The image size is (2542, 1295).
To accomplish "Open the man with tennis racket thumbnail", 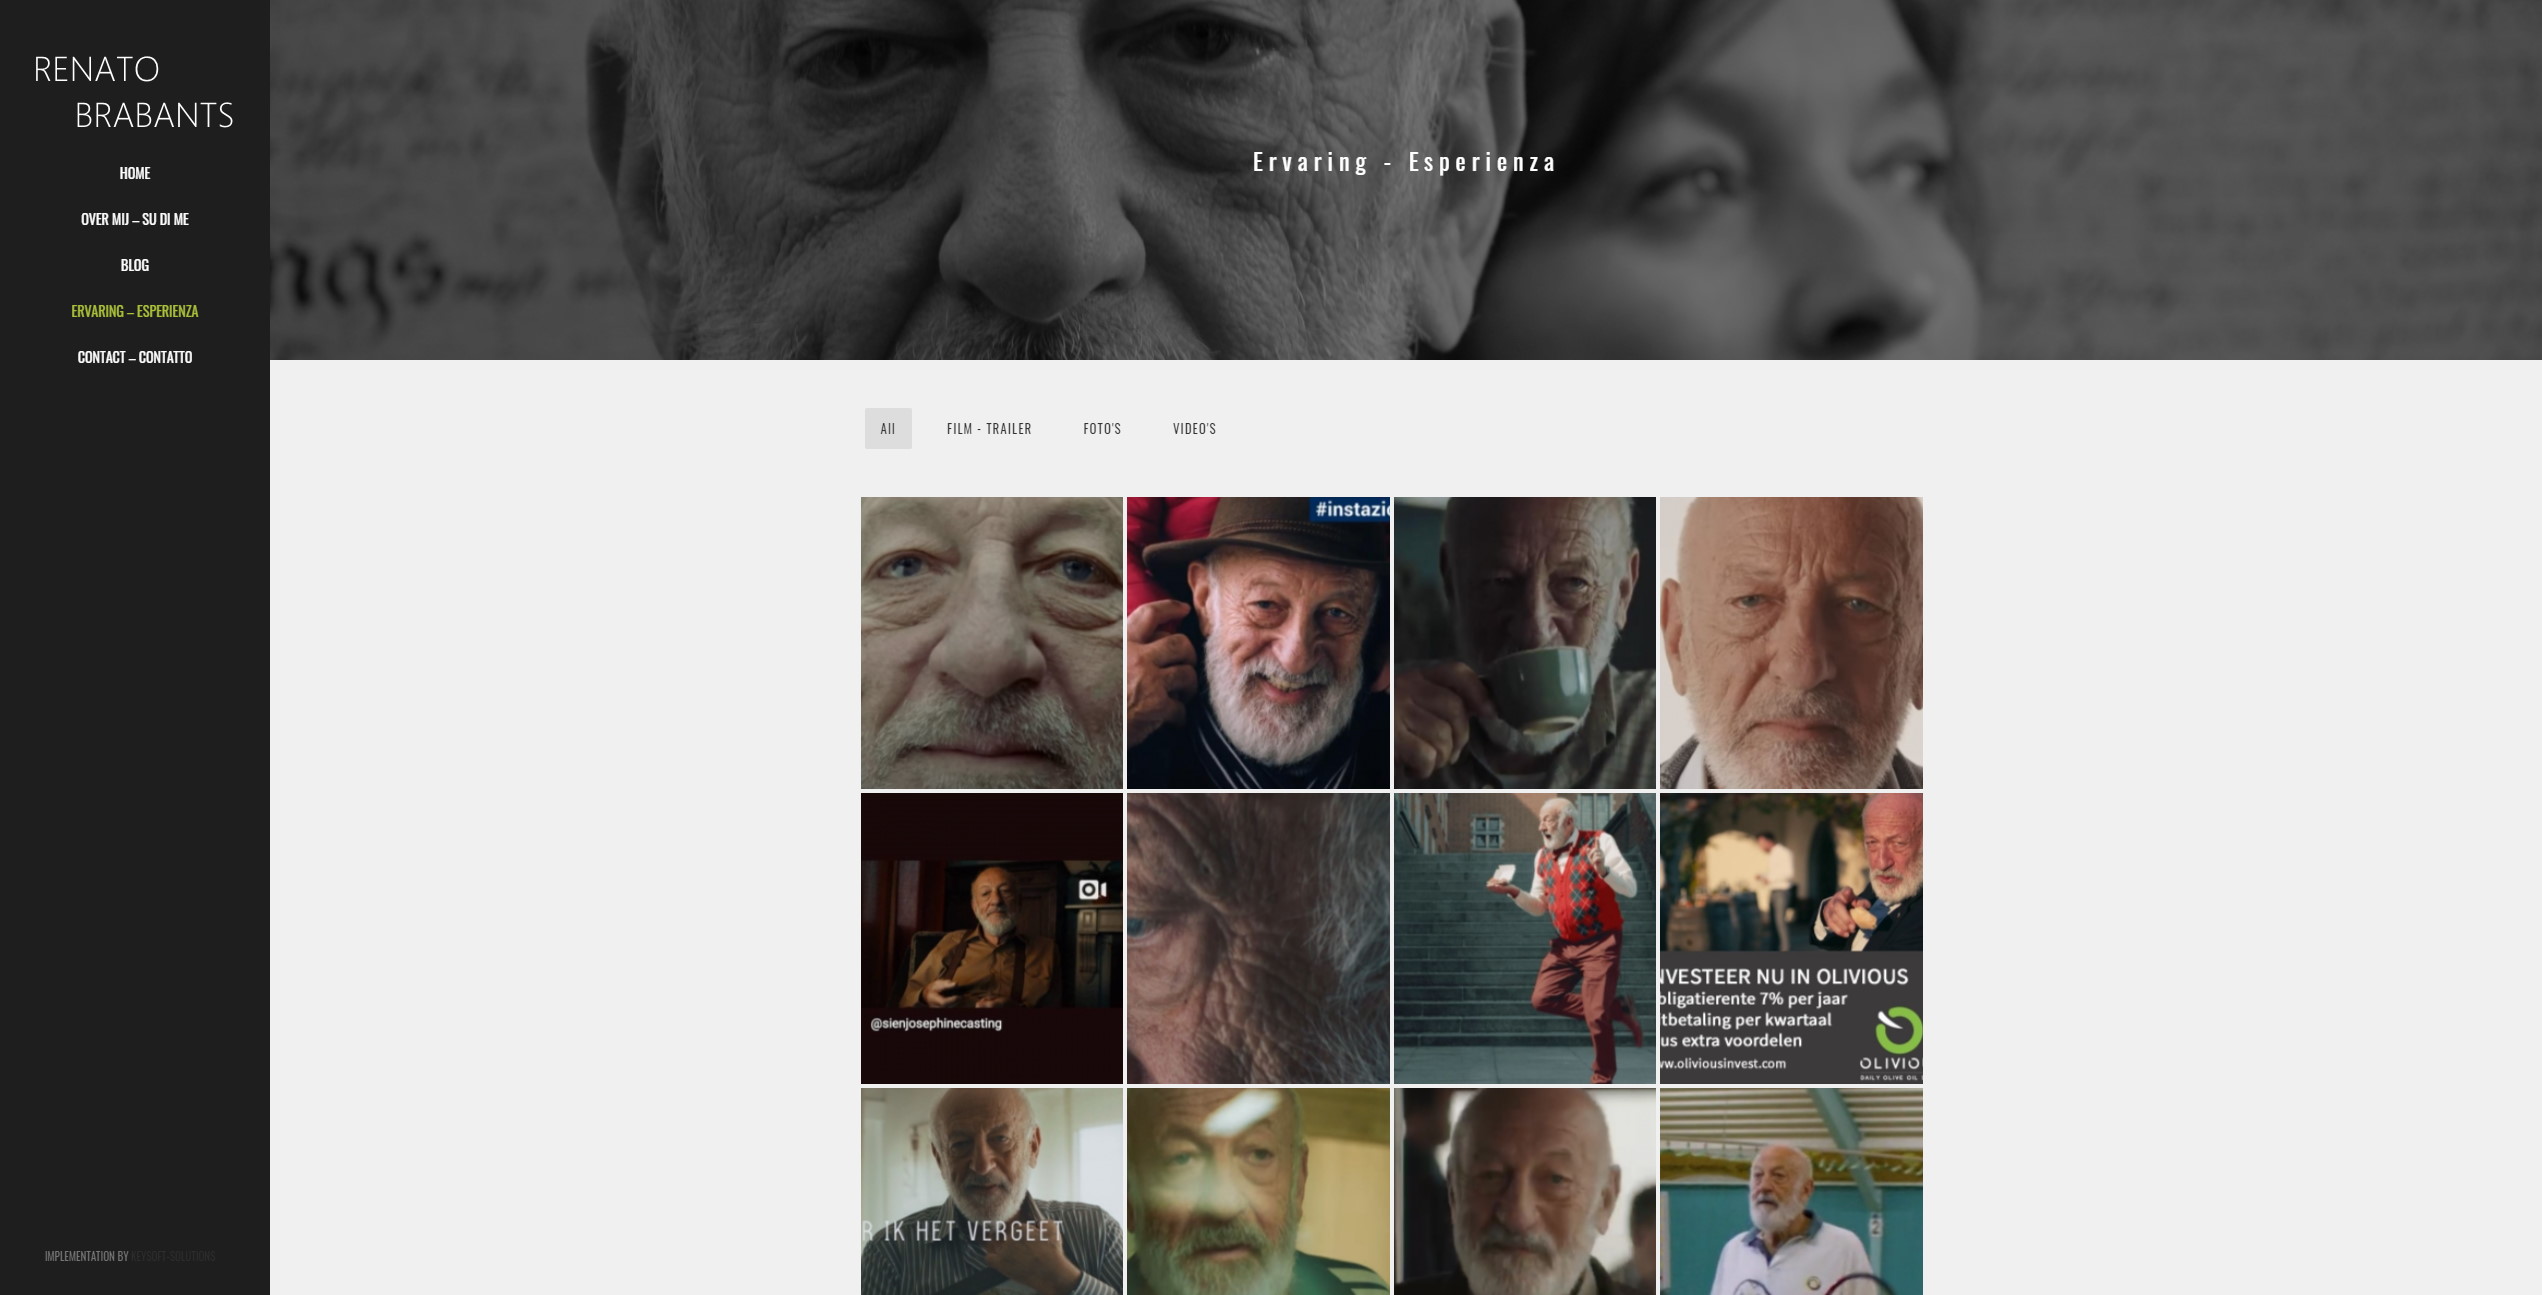I will 1791,1192.
